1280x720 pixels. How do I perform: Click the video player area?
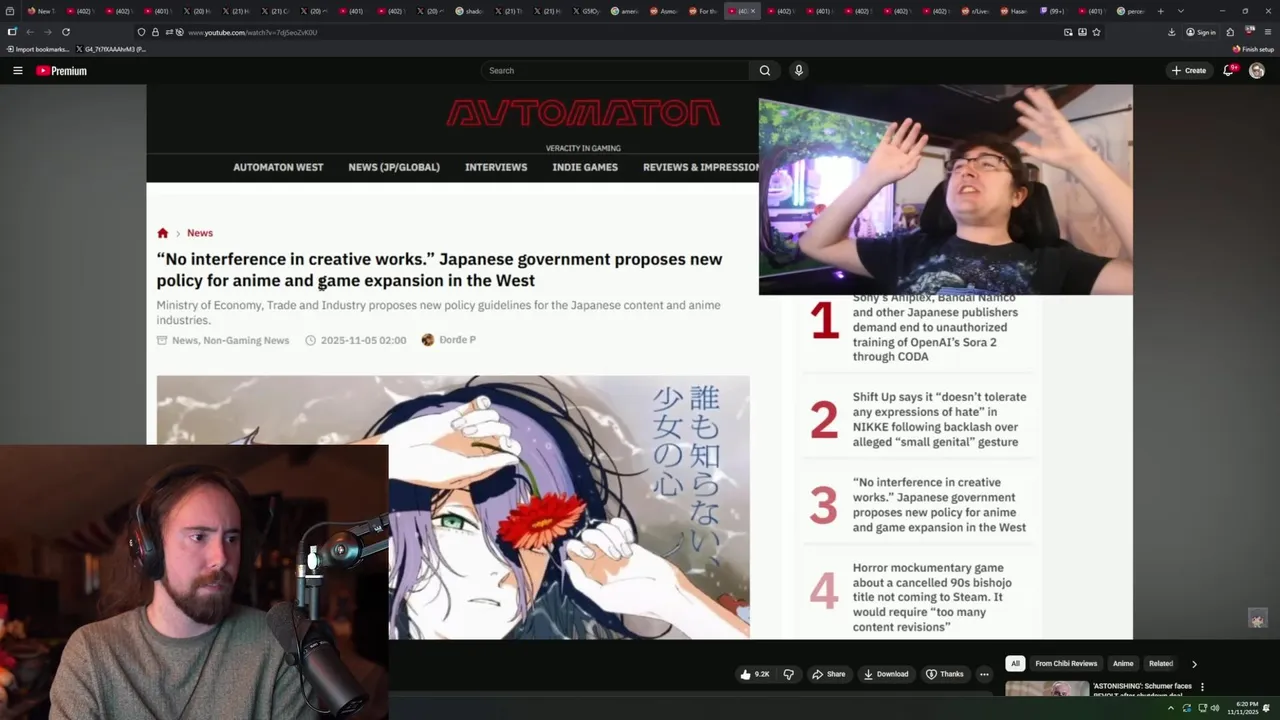(639, 361)
